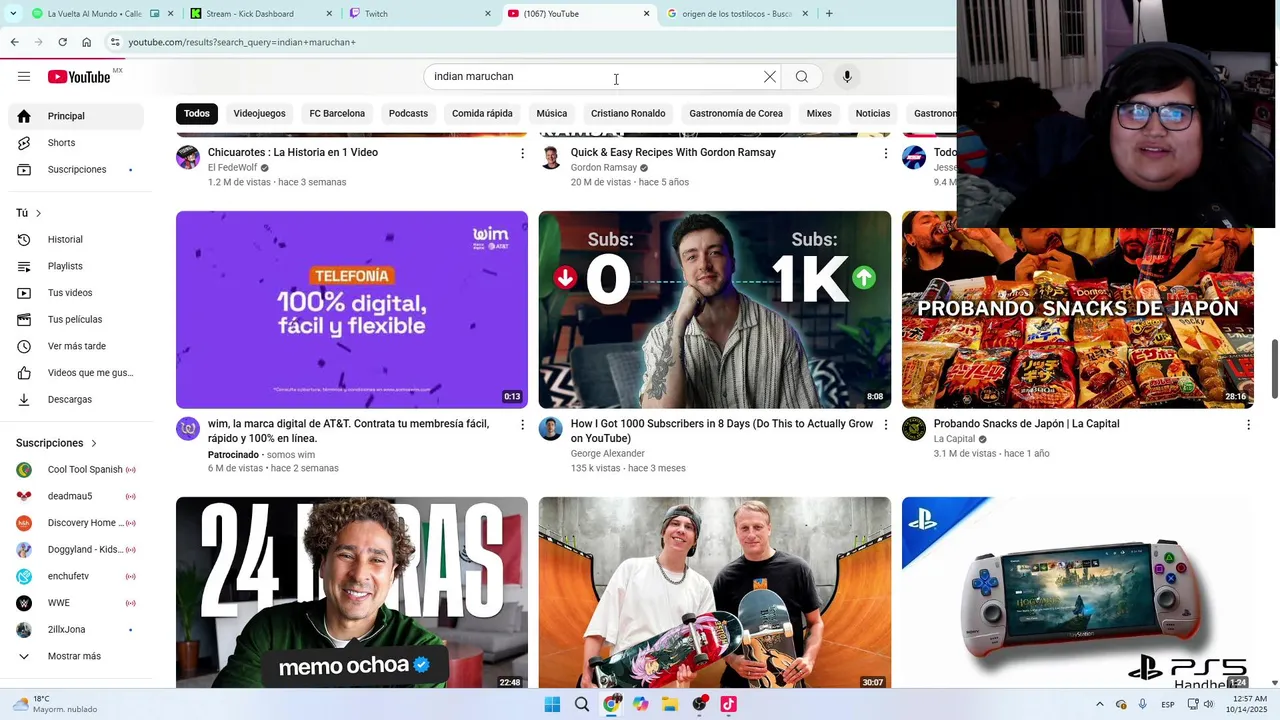Image resolution: width=1280 pixels, height=720 pixels.
Task: Open File Explorer from taskbar
Action: tap(670, 704)
